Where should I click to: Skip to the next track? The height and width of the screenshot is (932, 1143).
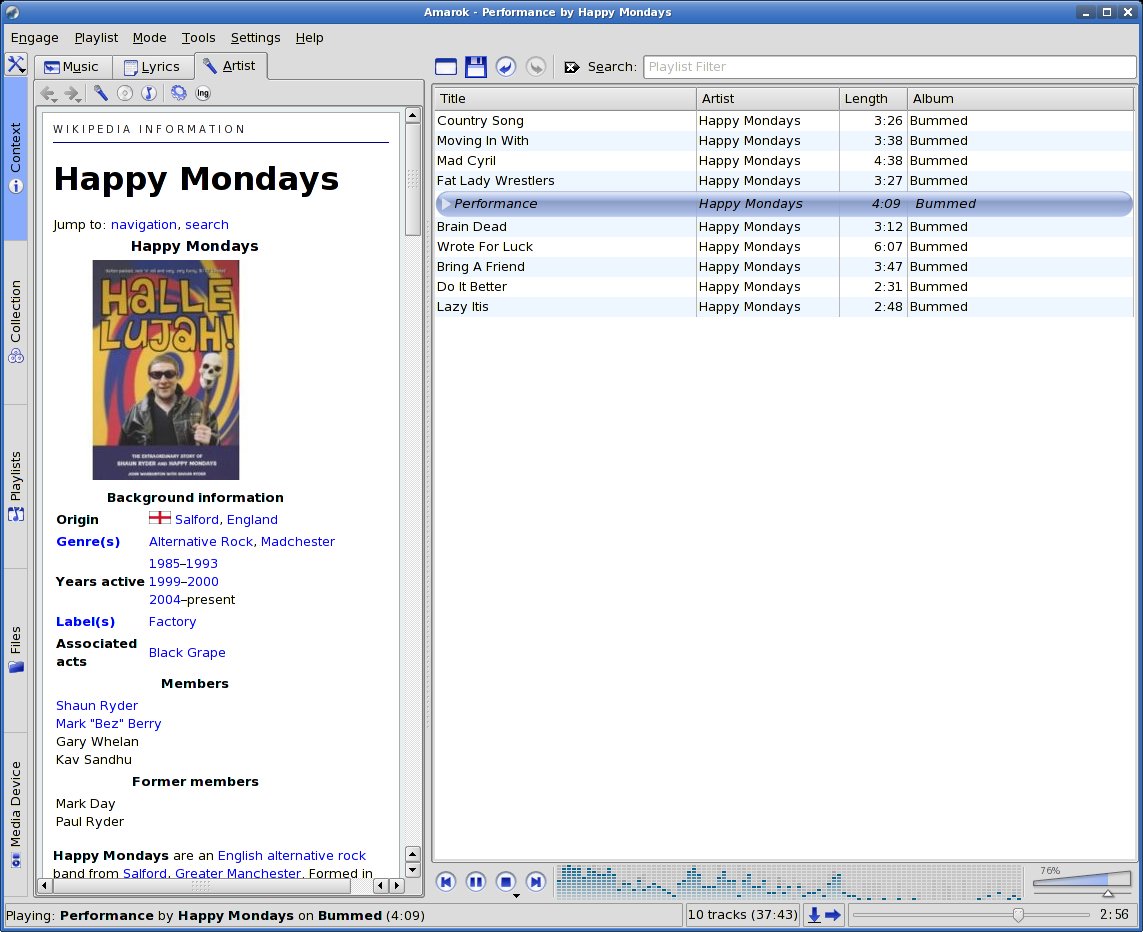pyautogui.click(x=536, y=882)
